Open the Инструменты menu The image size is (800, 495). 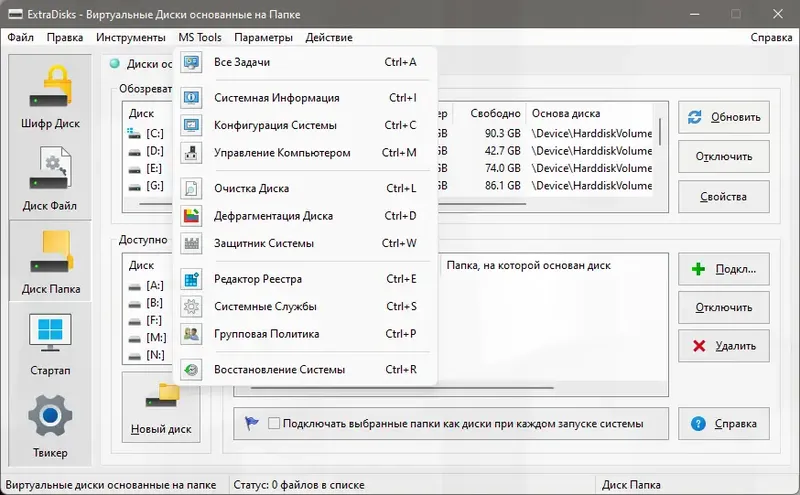pyautogui.click(x=131, y=37)
